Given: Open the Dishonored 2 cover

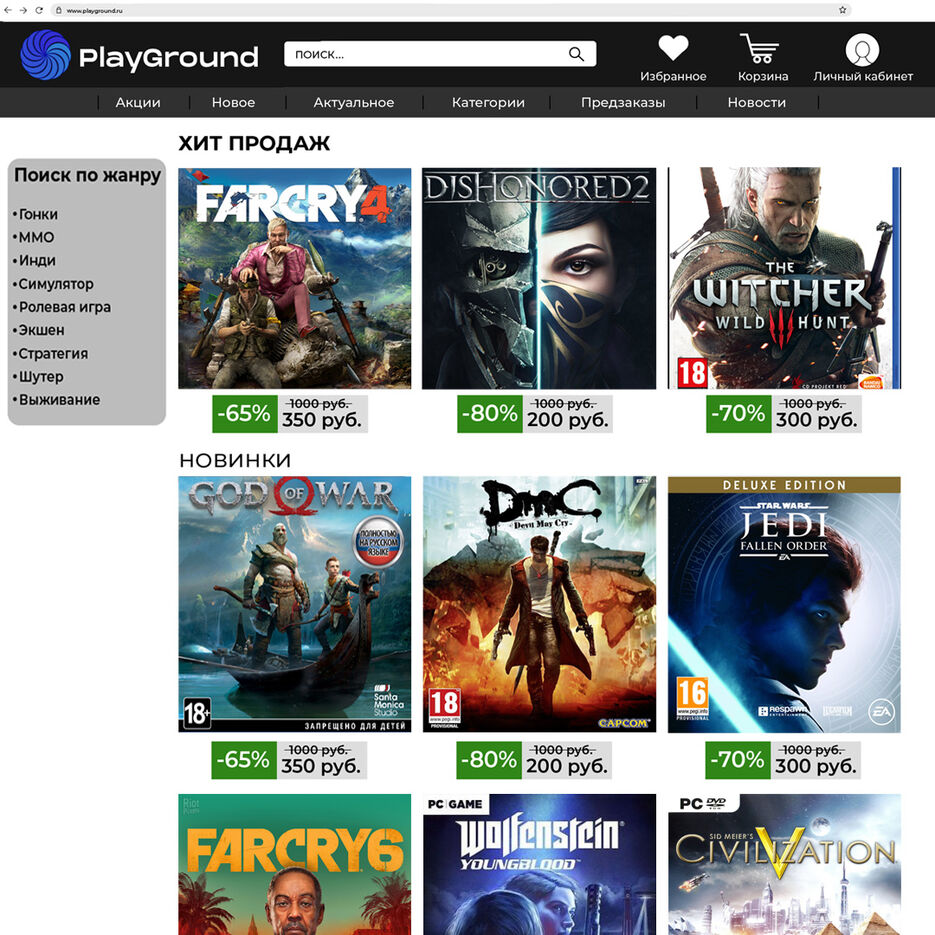Looking at the screenshot, I should (x=539, y=278).
